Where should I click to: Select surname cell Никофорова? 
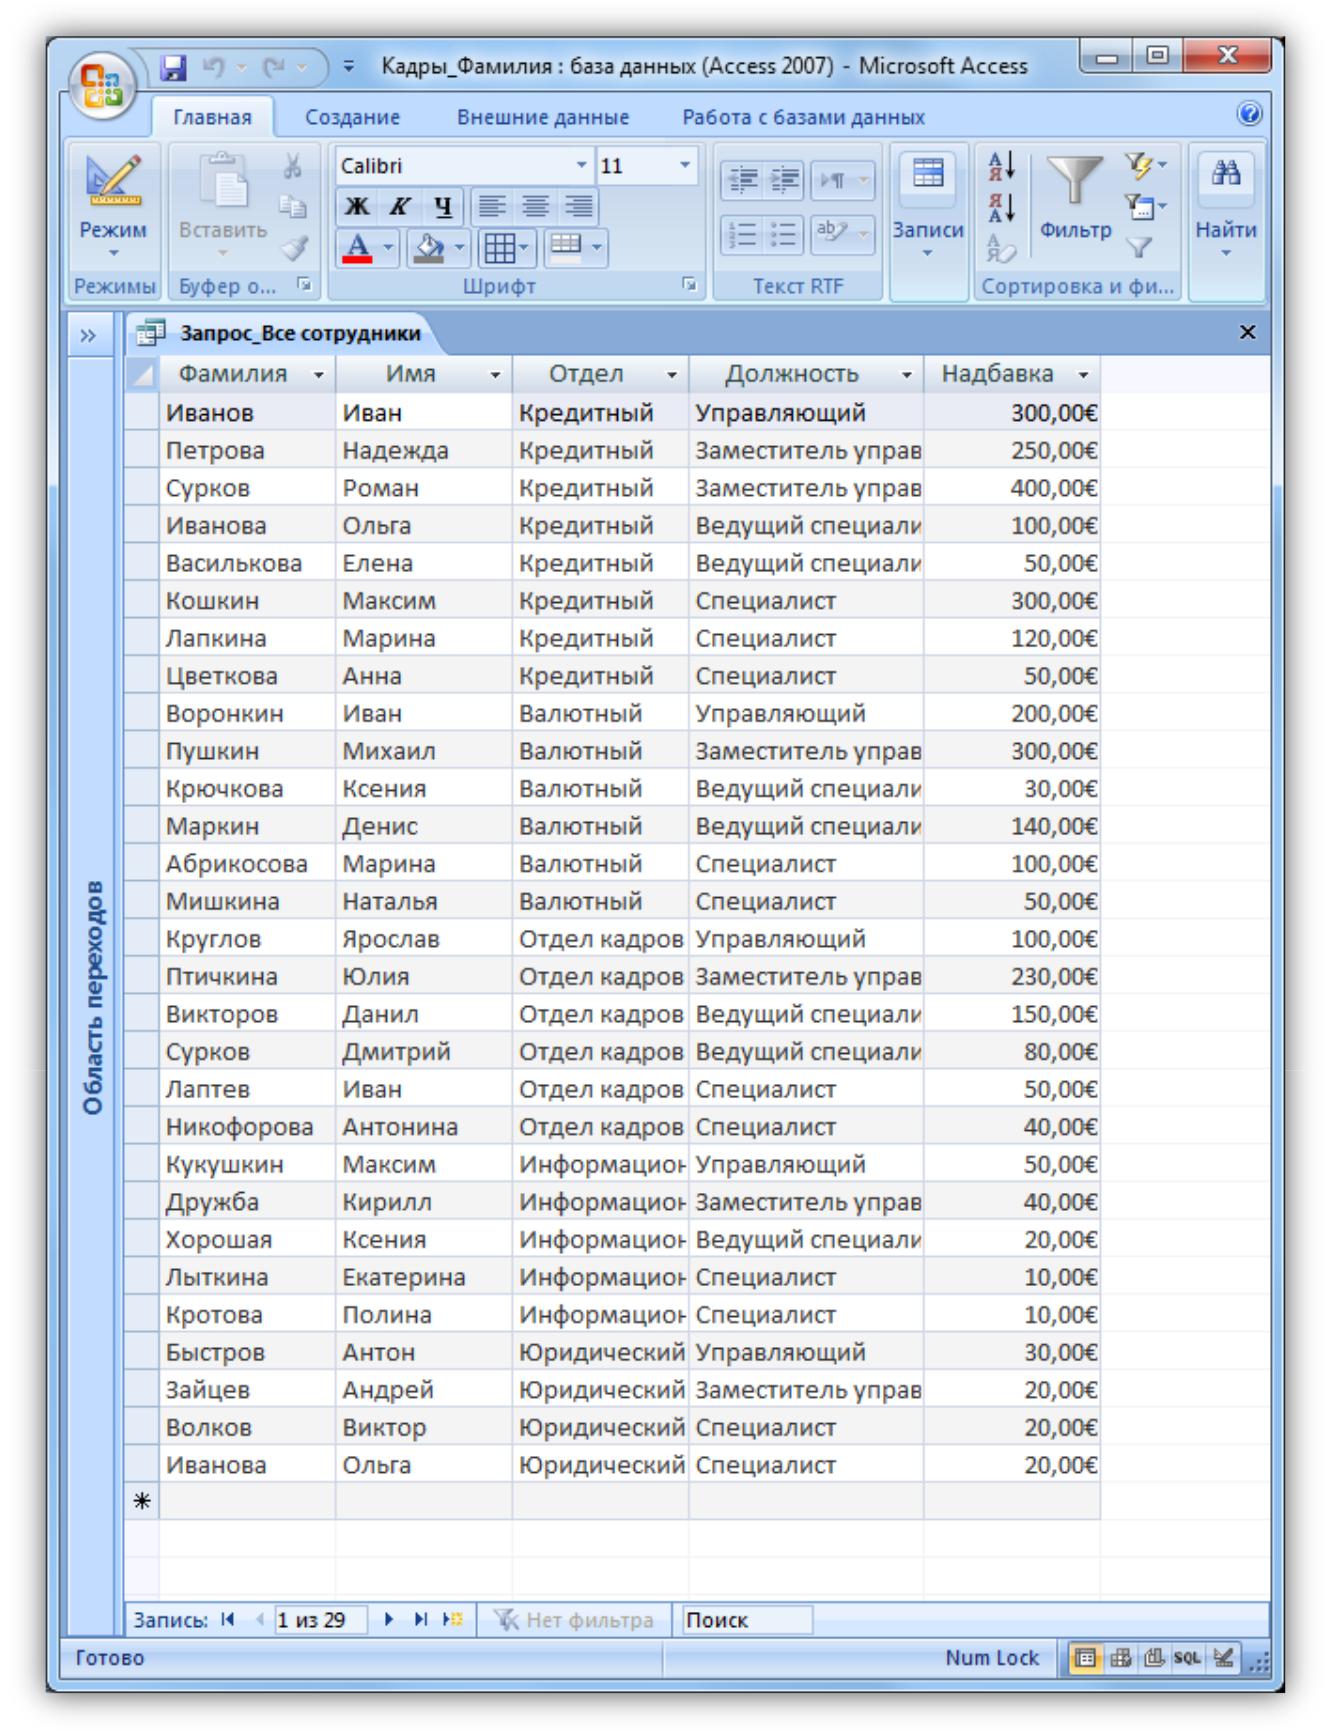pyautogui.click(x=247, y=1127)
